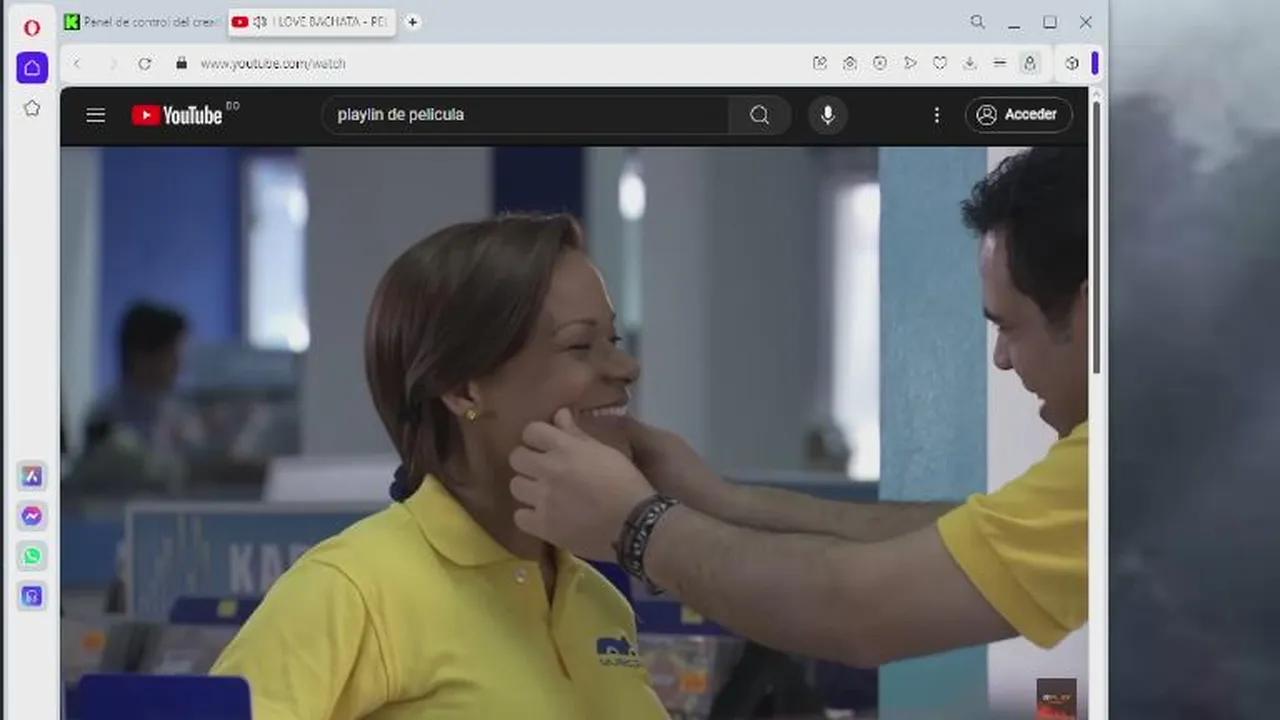Click the page vertical scrollbar
1280x720 pixels.
pos(1096,236)
